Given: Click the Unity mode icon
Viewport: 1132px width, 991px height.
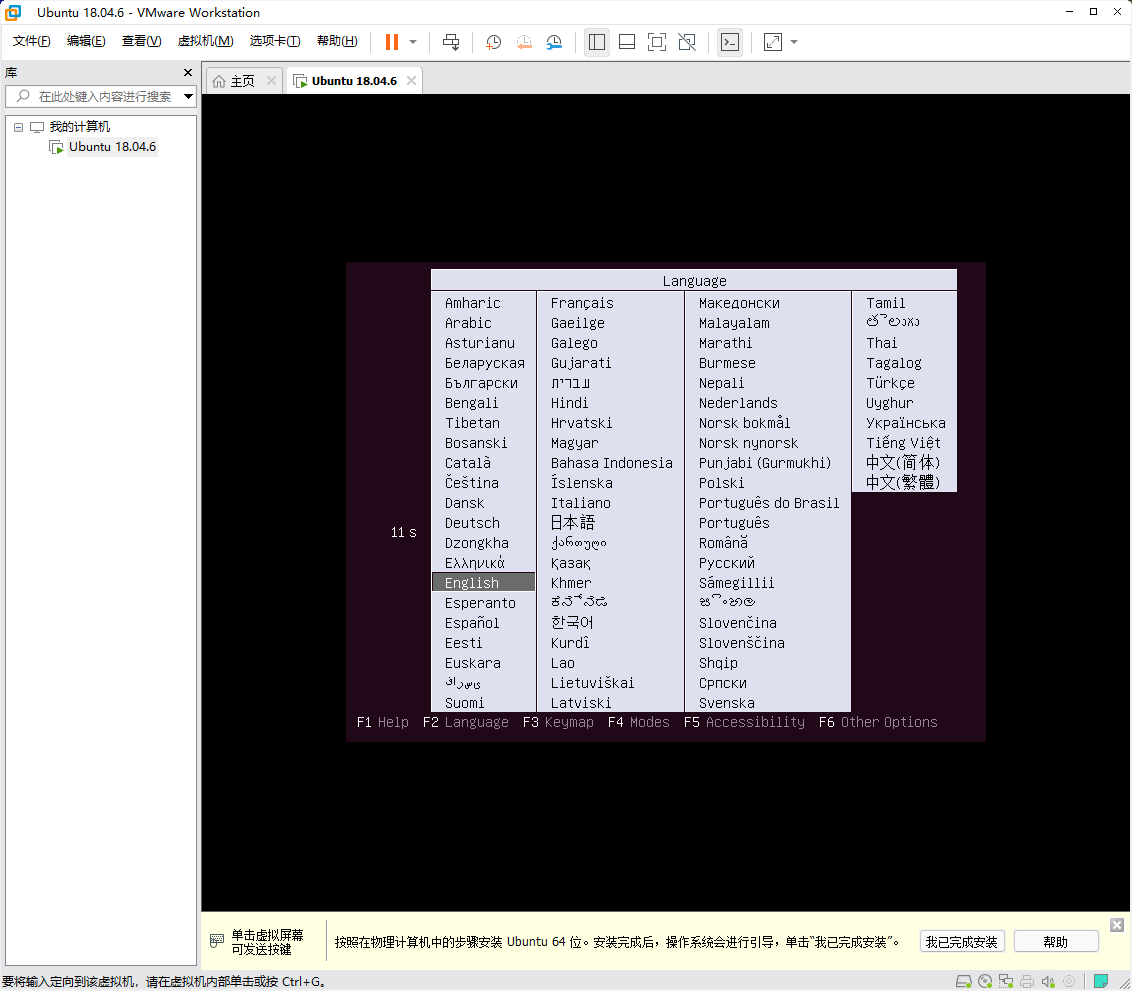Looking at the screenshot, I should pyautogui.click(x=687, y=42).
